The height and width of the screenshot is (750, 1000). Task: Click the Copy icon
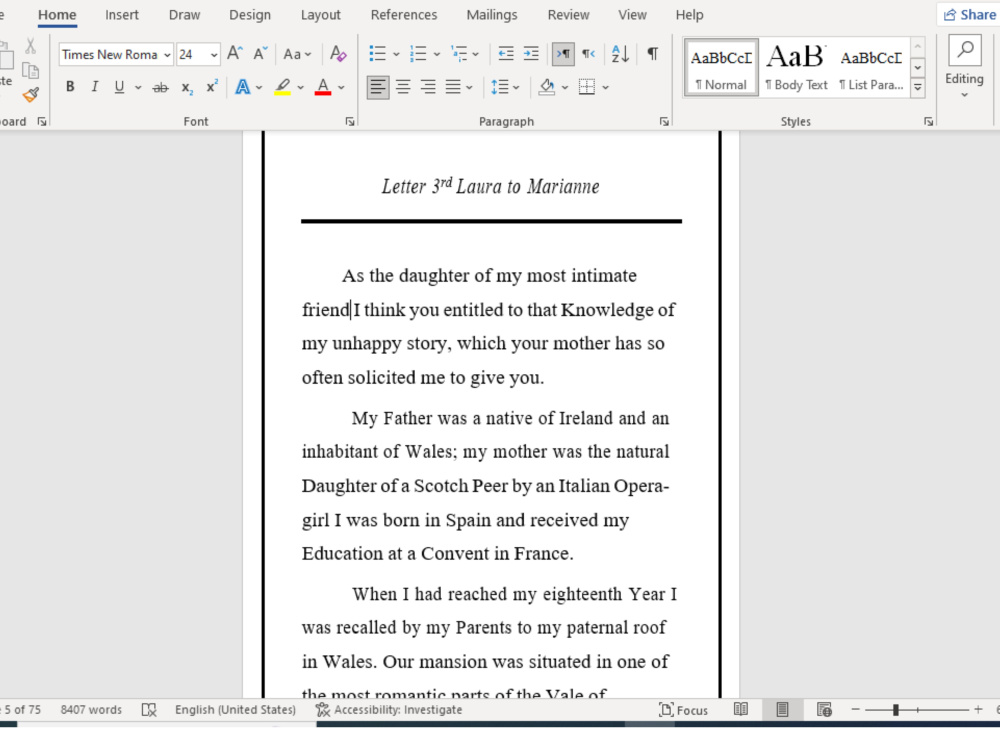coord(30,71)
